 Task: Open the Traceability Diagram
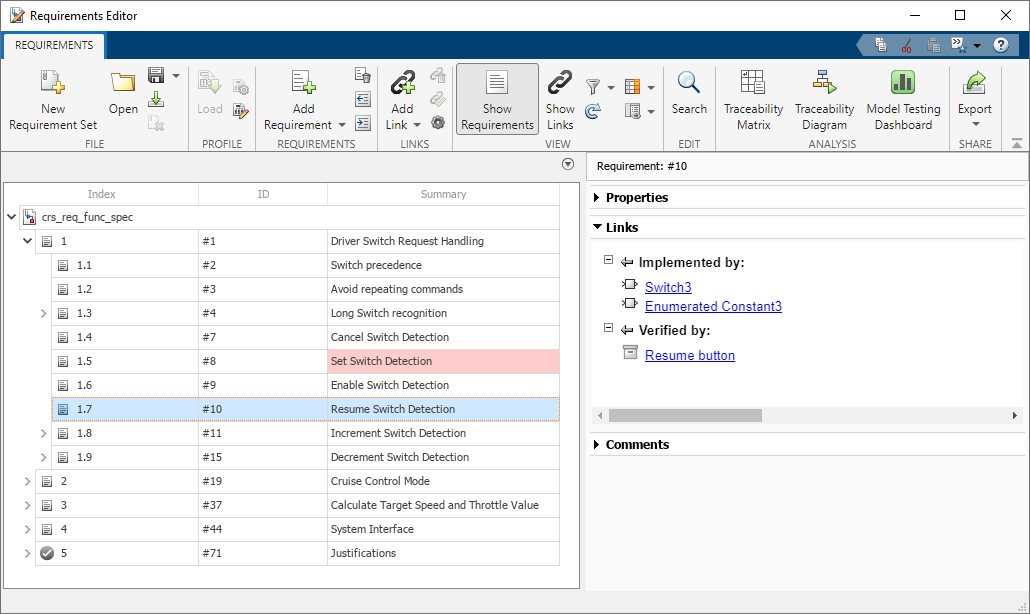pyautogui.click(x=824, y=98)
